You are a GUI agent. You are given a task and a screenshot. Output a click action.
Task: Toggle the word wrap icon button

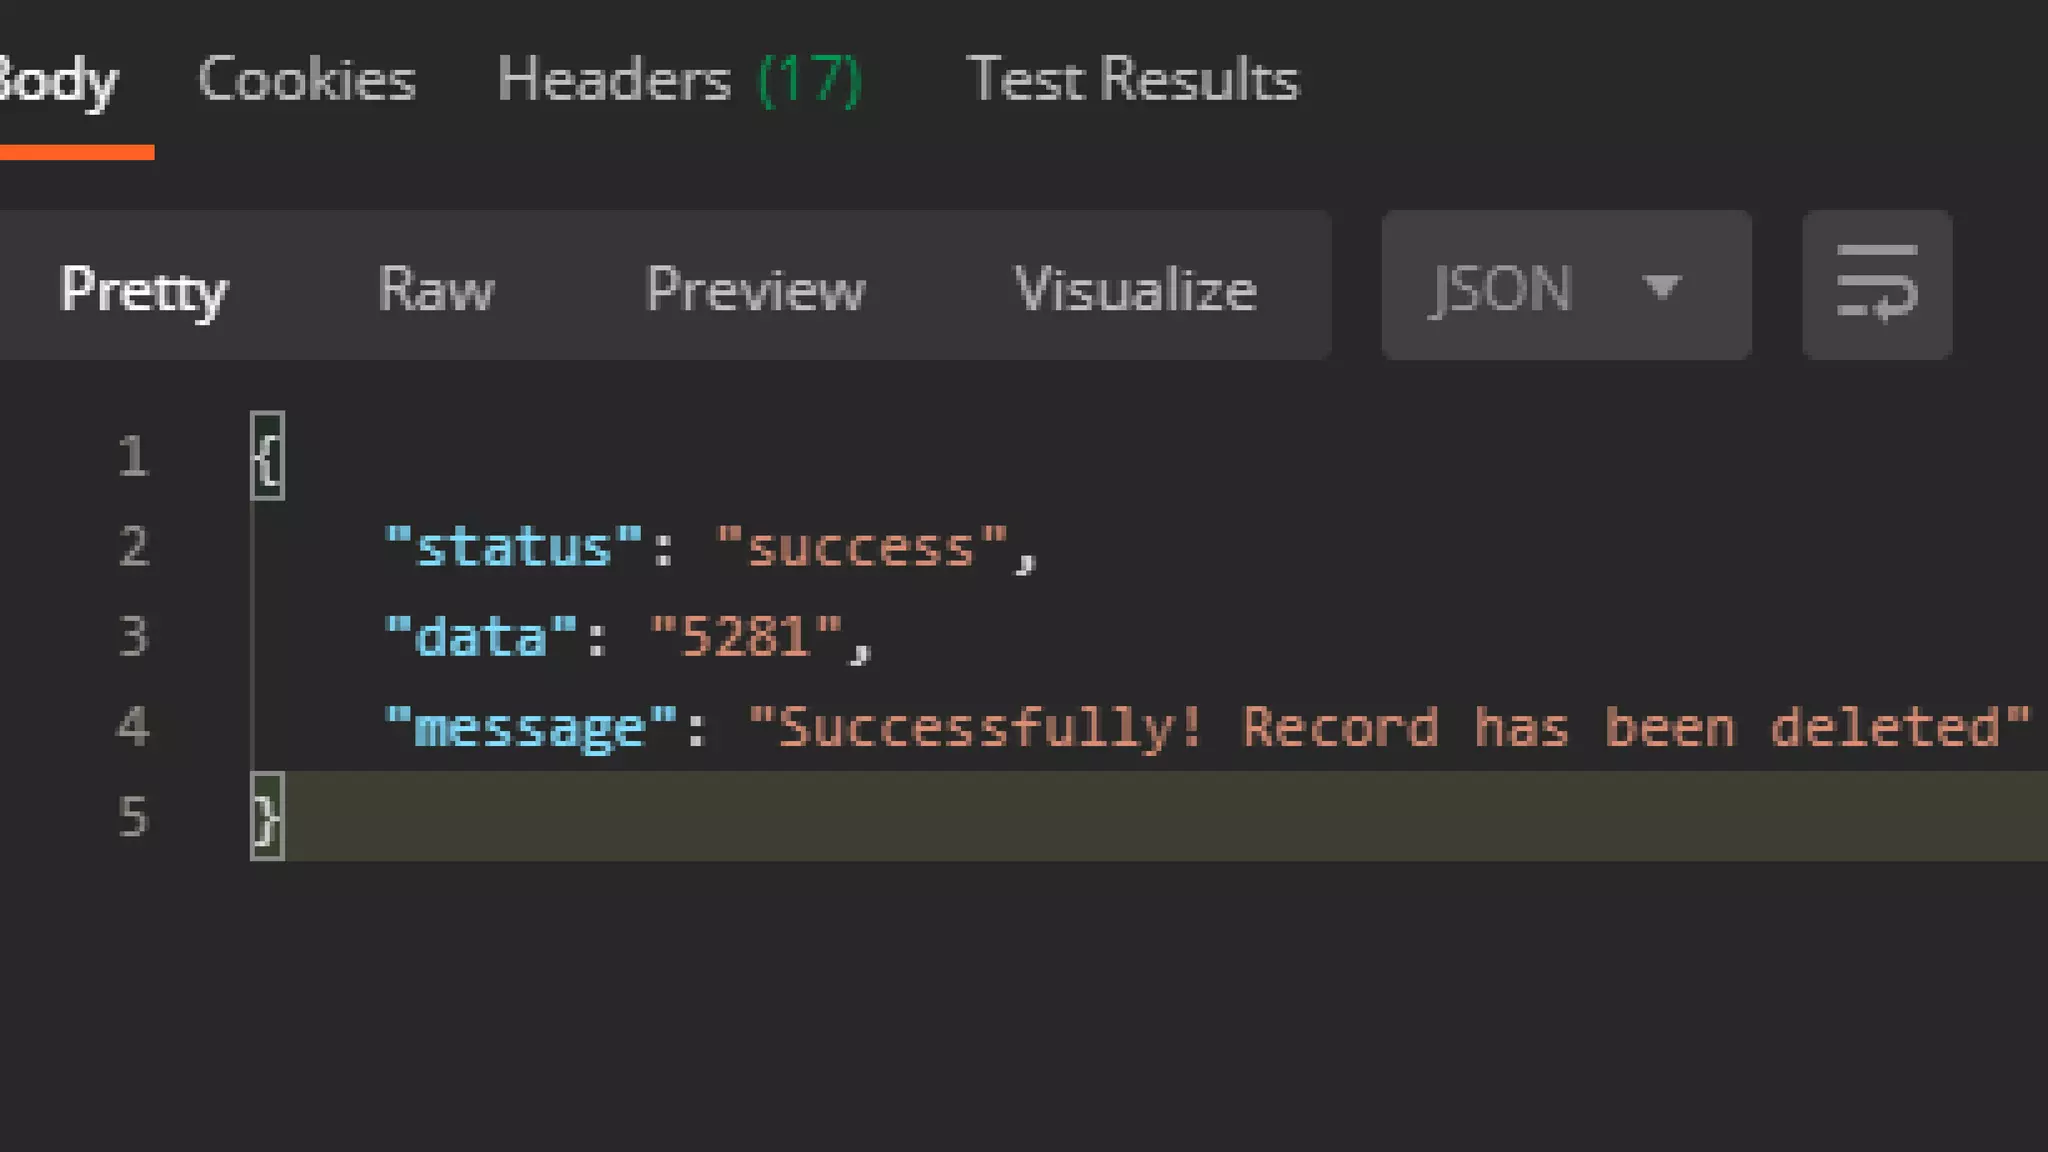(x=1876, y=285)
